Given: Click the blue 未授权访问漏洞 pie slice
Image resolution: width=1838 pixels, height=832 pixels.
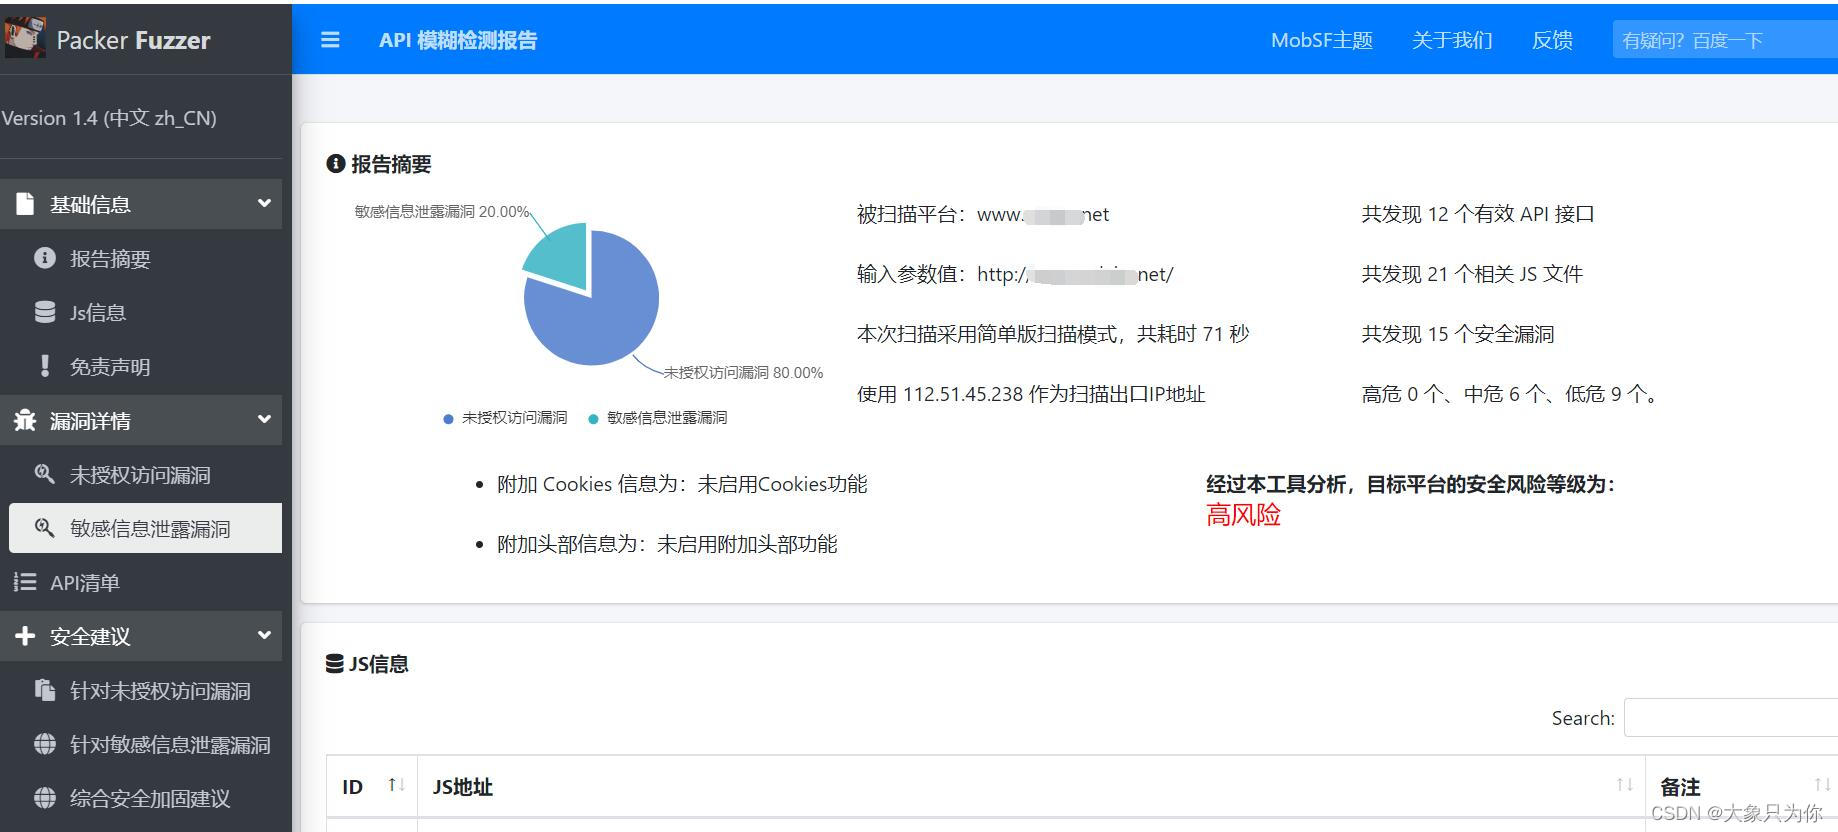Looking at the screenshot, I should point(600,315).
